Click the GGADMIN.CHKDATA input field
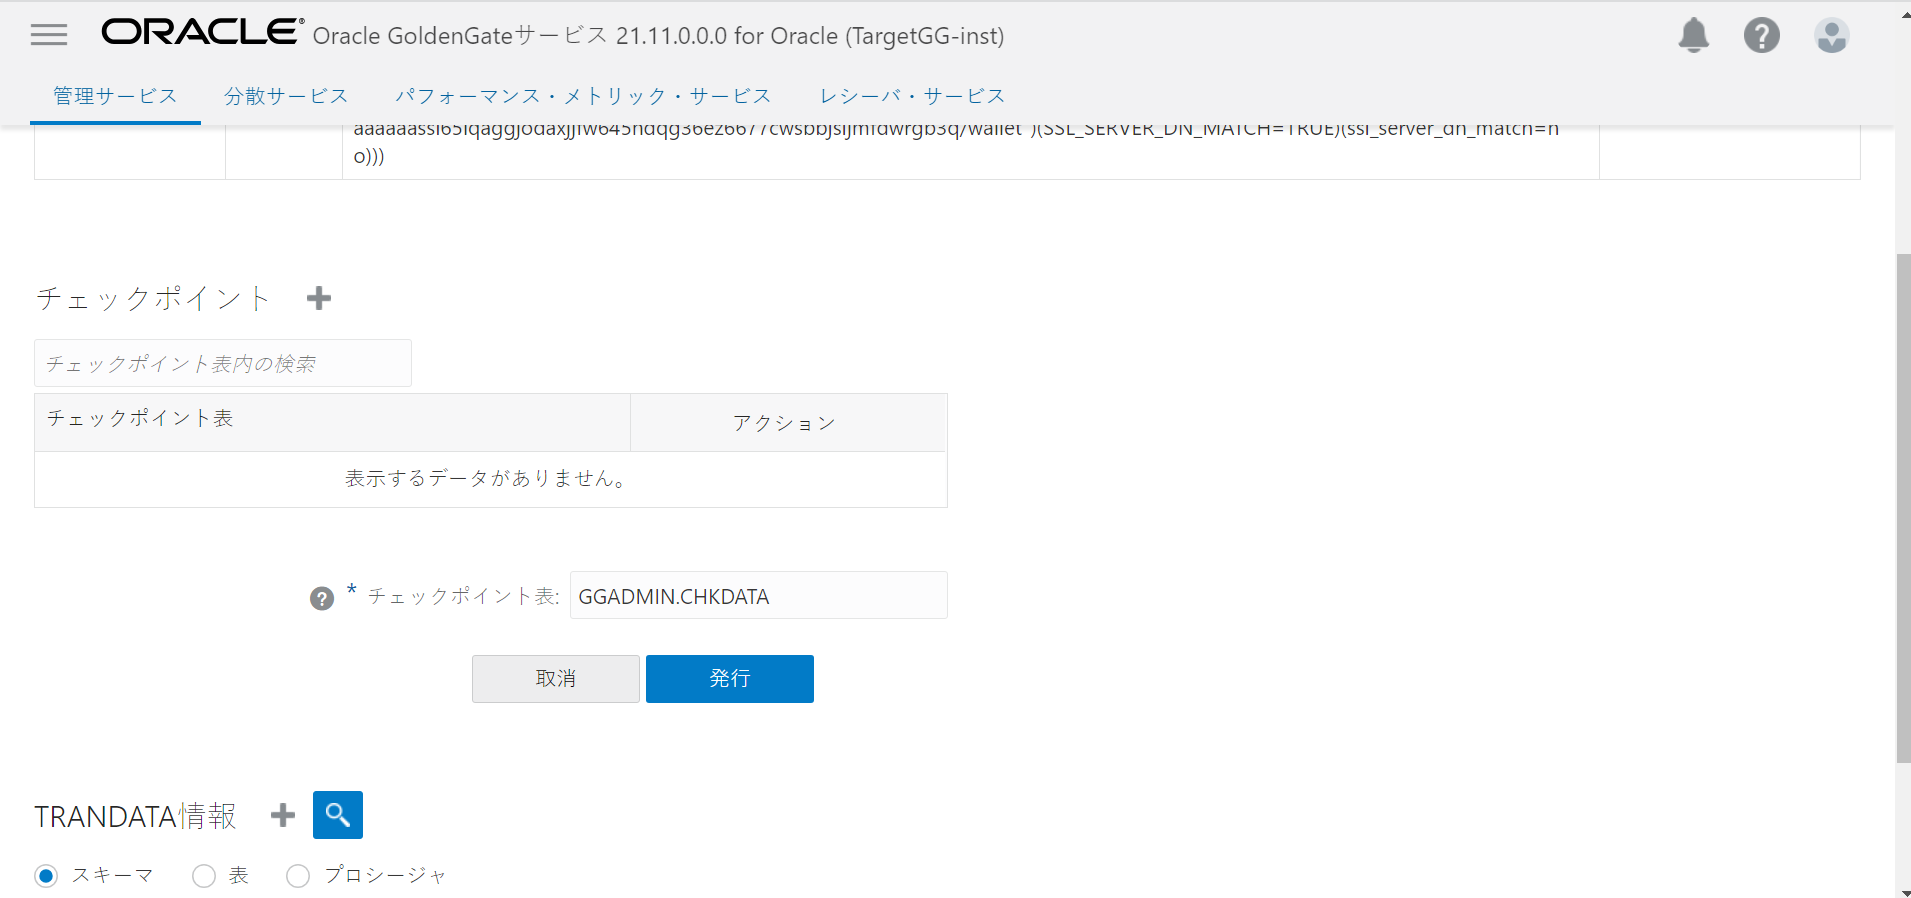The width and height of the screenshot is (1911, 898). point(759,595)
